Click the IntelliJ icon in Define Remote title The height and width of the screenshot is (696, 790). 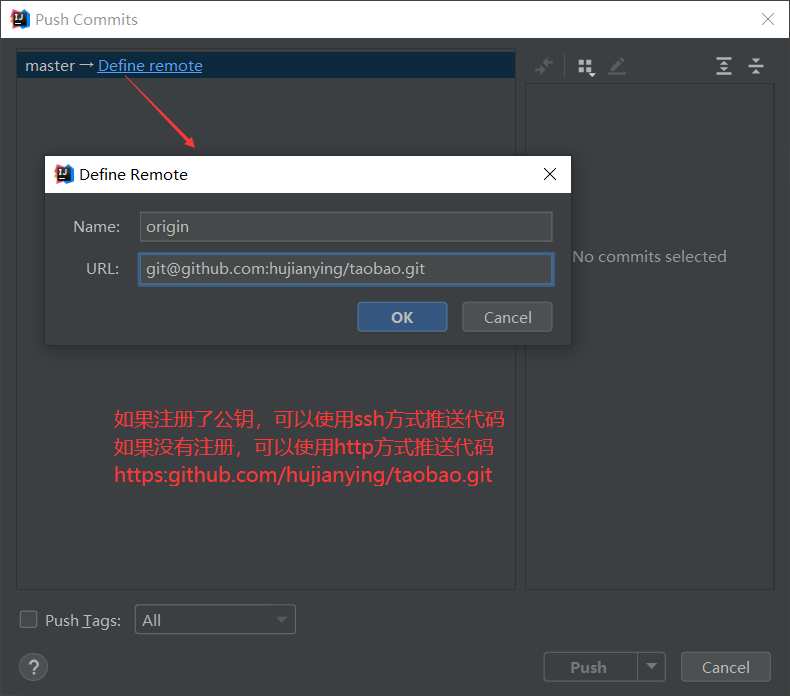coord(64,174)
